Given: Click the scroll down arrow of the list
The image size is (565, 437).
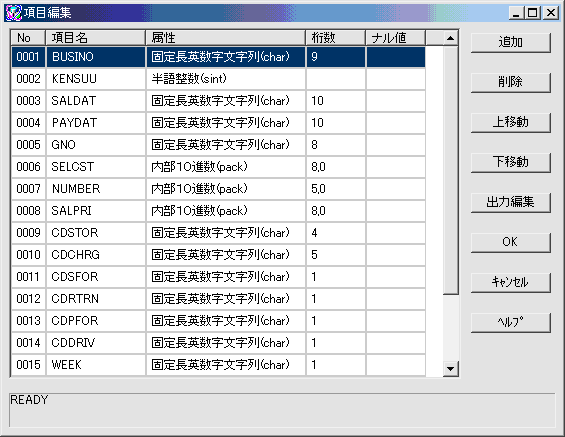Looking at the screenshot, I should pos(450,369).
